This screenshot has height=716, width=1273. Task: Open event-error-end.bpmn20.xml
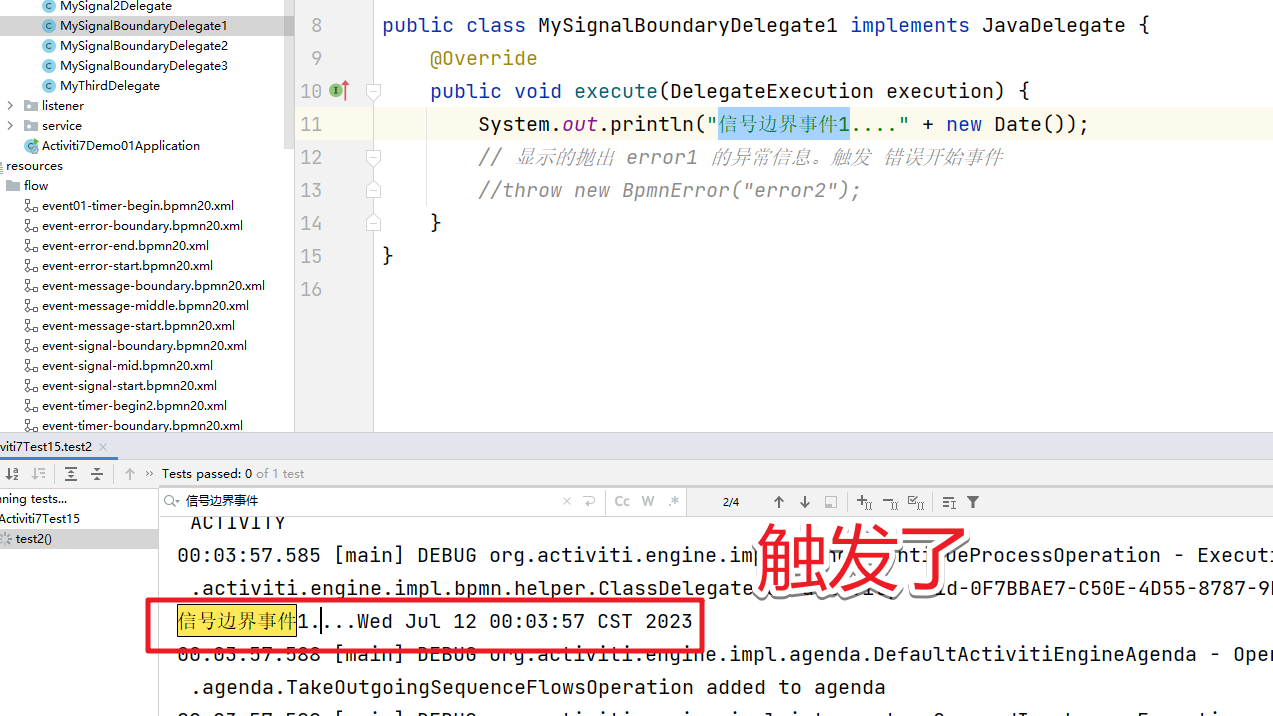(125, 246)
